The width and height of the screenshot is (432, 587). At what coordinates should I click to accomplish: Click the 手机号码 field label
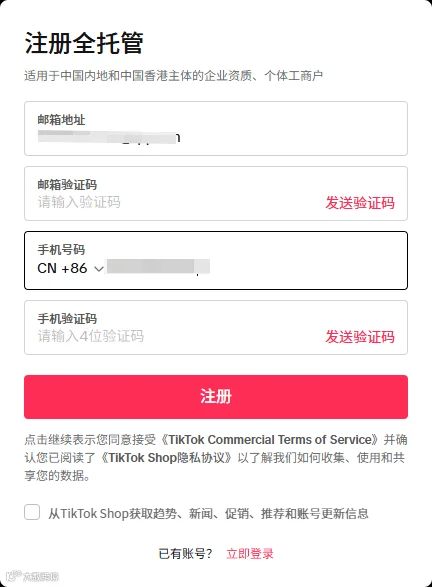pyautogui.click(x=61, y=249)
